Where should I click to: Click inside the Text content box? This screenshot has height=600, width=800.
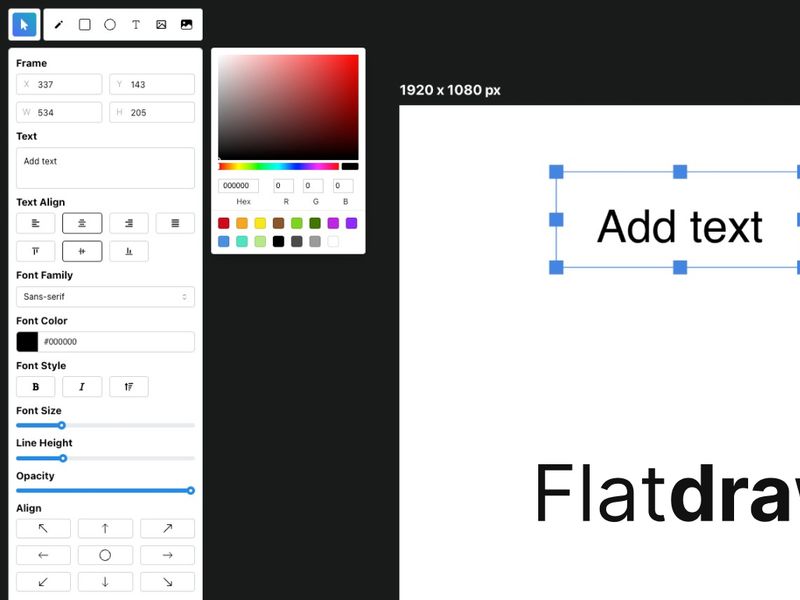[x=105, y=167]
